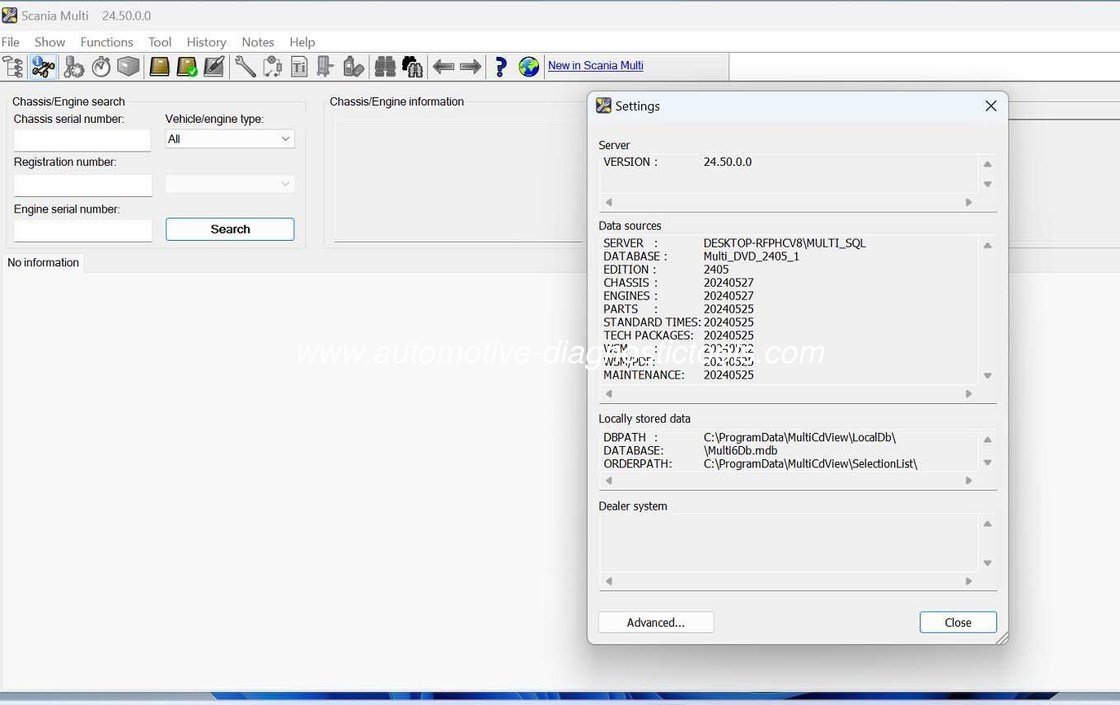This screenshot has width=1120, height=705.
Task: Click the wrench tool icon
Action: pos(244,67)
